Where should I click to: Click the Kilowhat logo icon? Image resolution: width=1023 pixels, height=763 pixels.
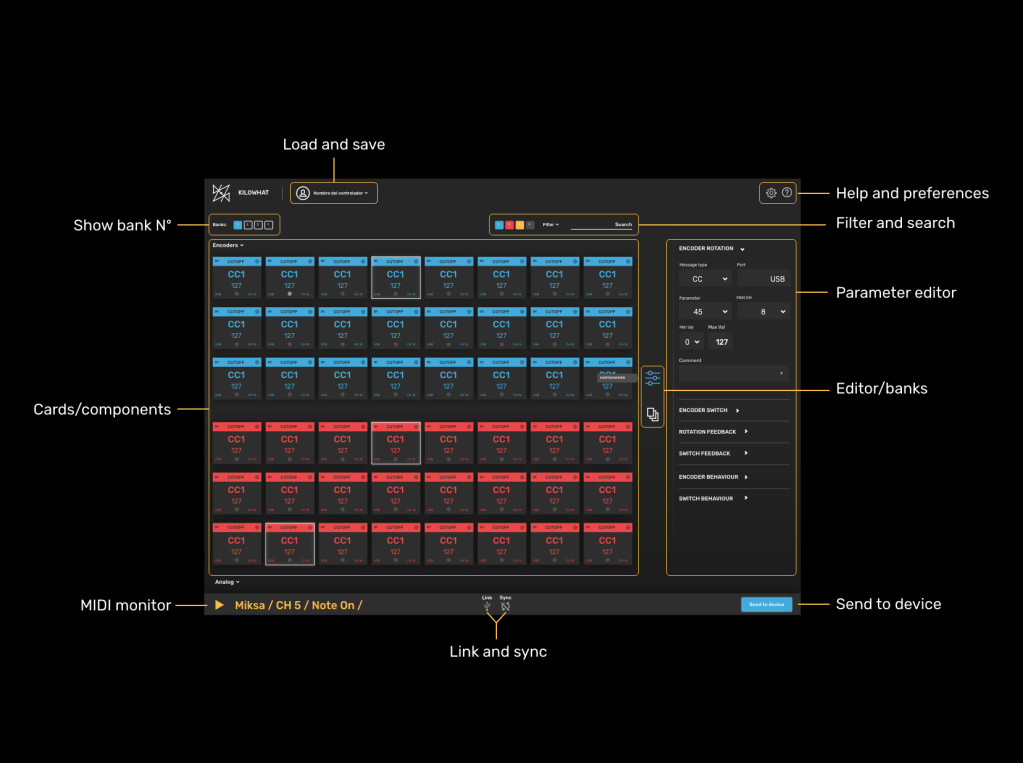click(221, 193)
